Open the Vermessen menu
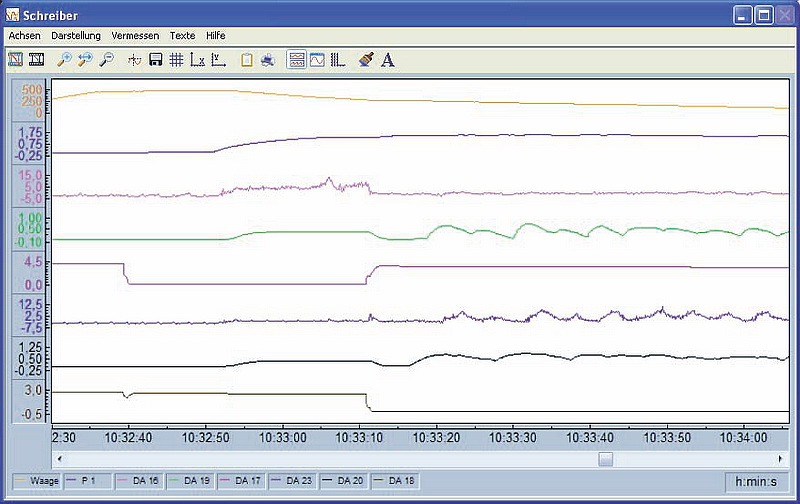The height and width of the screenshot is (504, 800). pyautogui.click(x=135, y=35)
